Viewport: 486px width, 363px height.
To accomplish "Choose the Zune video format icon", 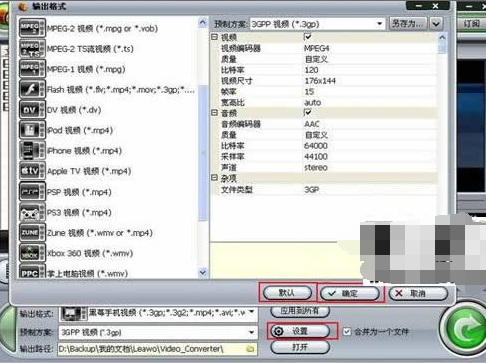I will 32,233.
